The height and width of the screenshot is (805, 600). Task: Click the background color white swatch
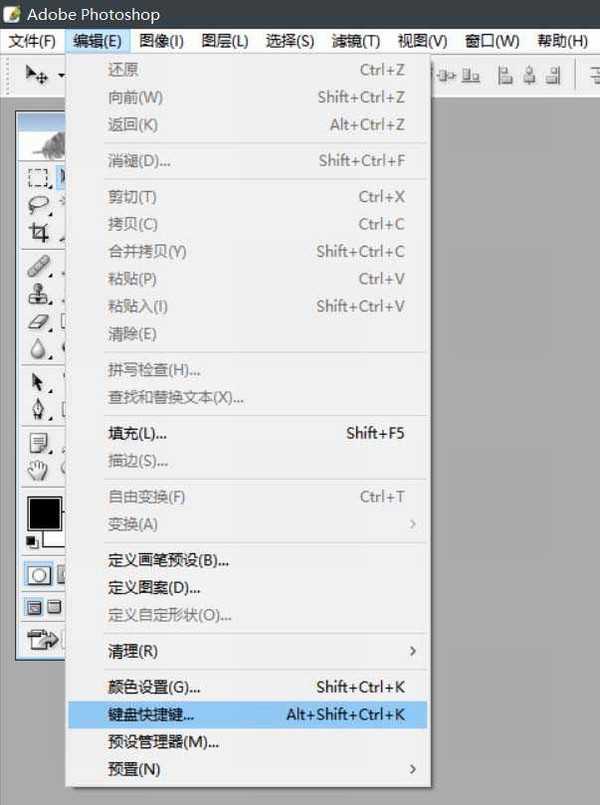coord(54,539)
